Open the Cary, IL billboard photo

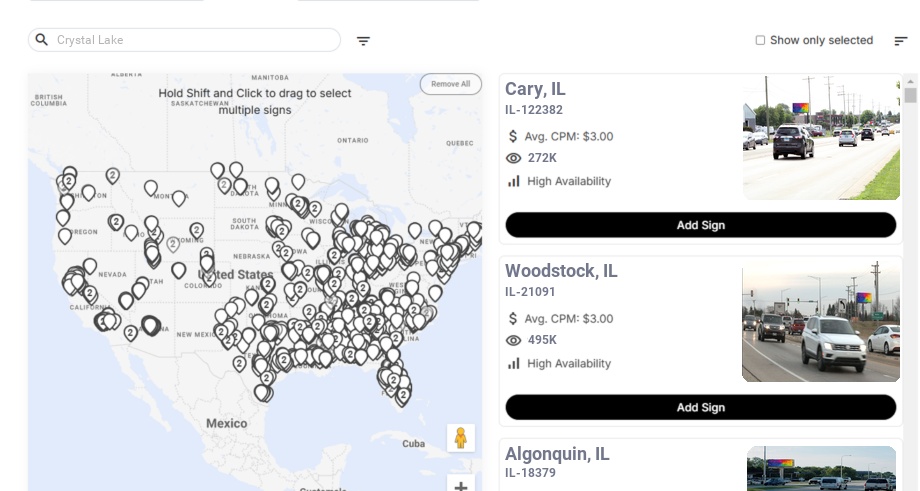pyautogui.click(x=821, y=138)
